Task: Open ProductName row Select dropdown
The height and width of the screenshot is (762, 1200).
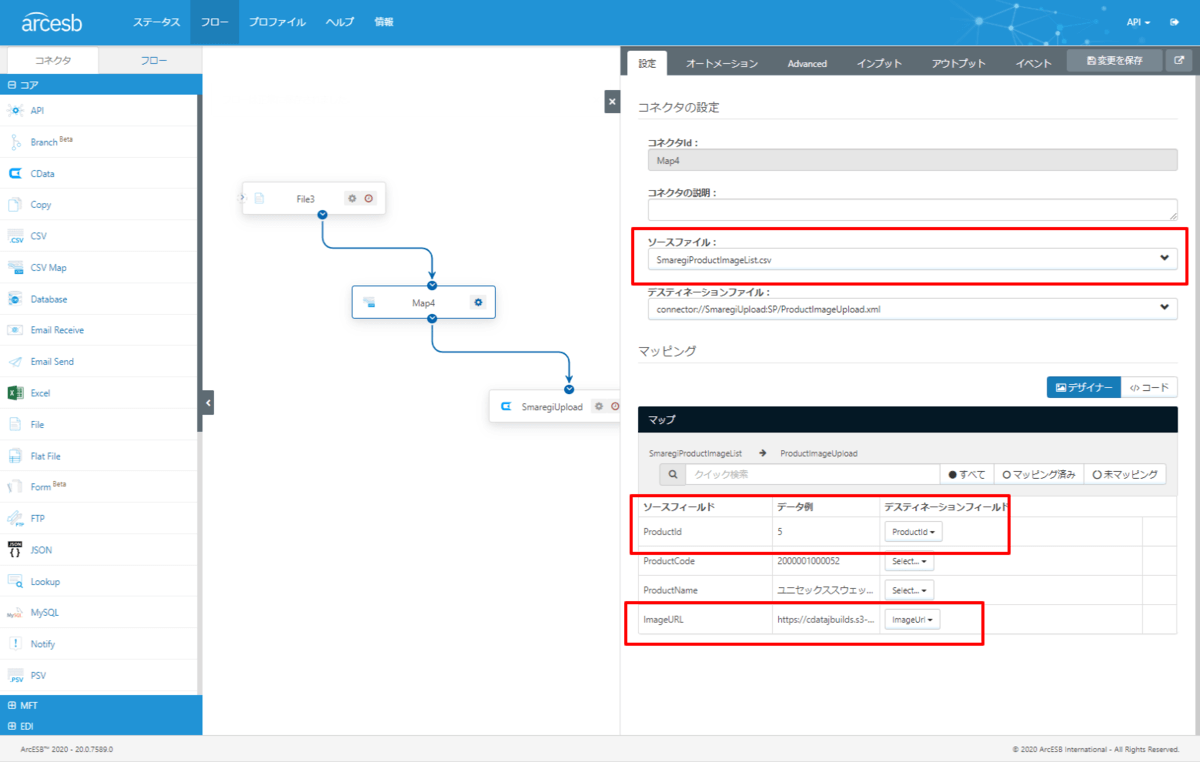Action: coord(909,590)
